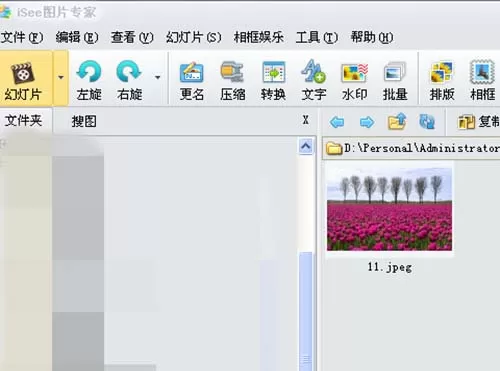Open the 文件(F) menu
The image size is (500, 371).
[22, 37]
